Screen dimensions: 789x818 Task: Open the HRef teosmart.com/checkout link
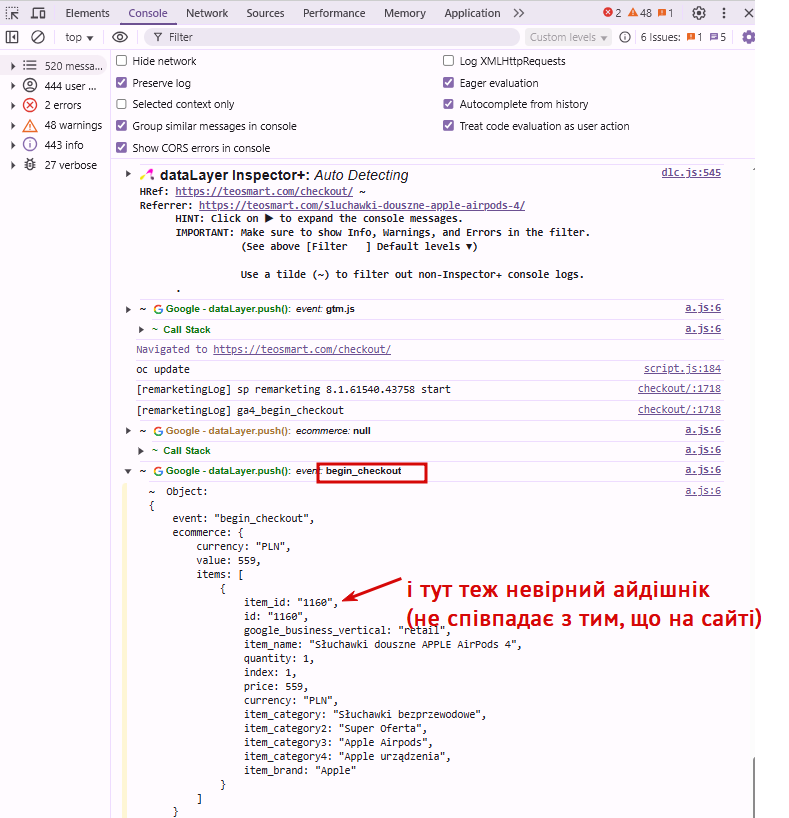point(264,191)
